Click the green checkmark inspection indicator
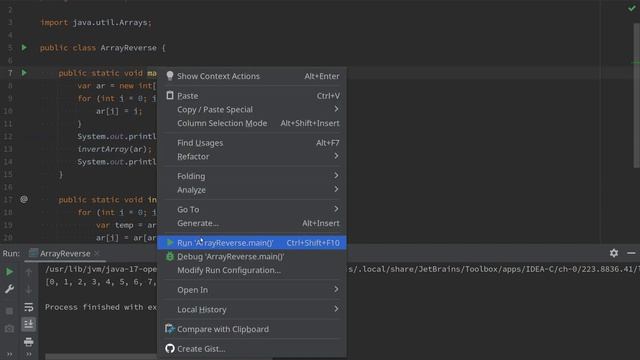640x360 pixels. coord(631,8)
